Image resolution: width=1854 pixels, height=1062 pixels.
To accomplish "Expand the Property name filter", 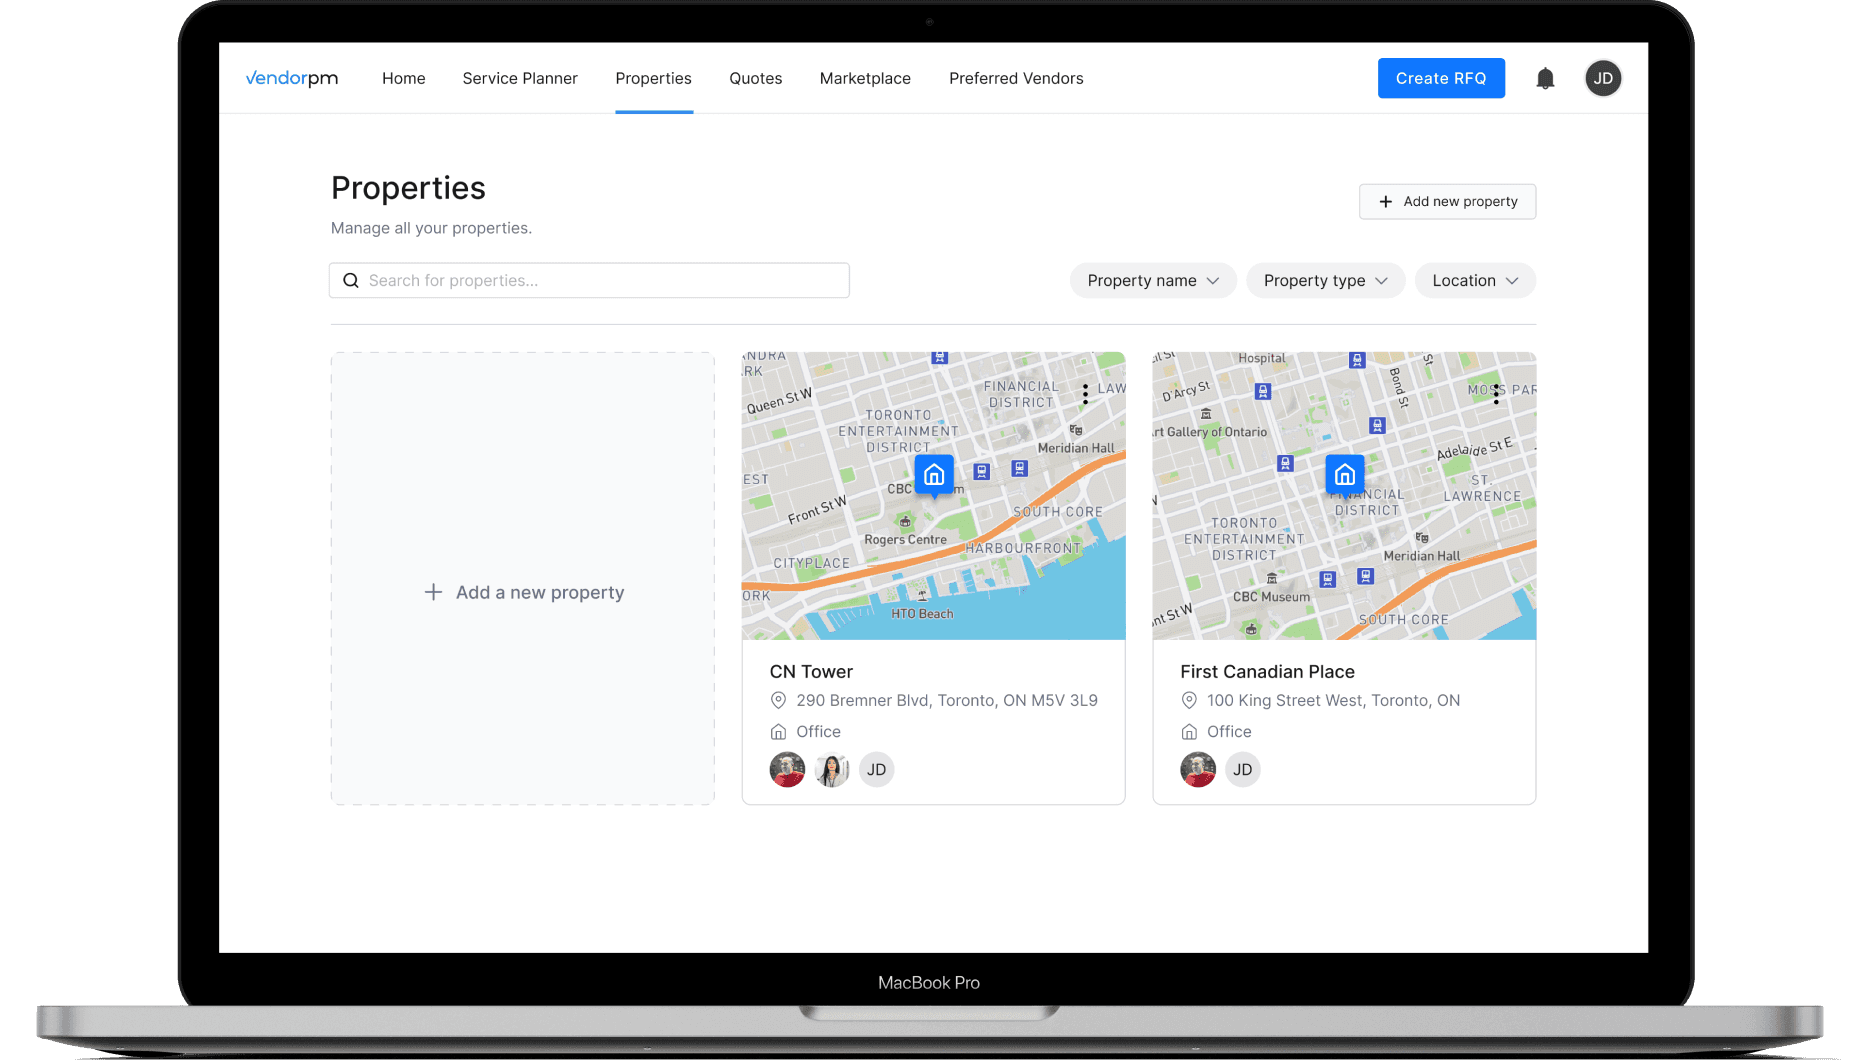I will click(1153, 281).
